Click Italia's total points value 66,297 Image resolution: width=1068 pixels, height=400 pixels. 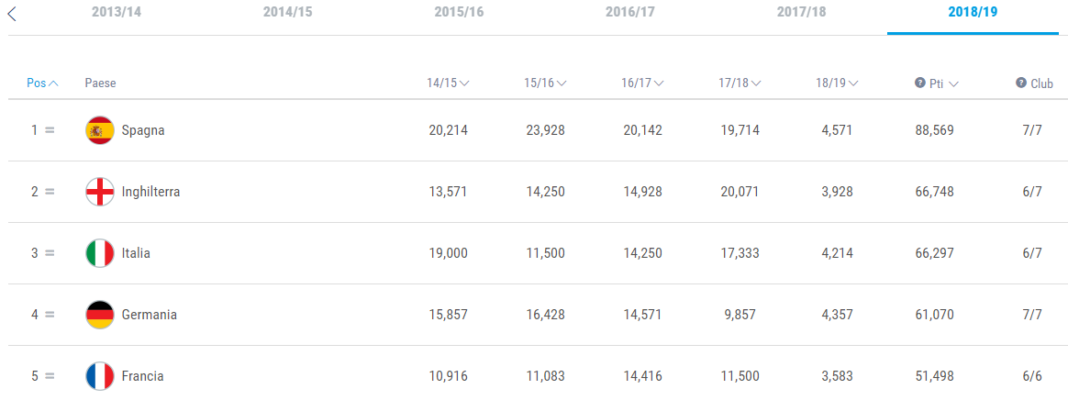934,253
